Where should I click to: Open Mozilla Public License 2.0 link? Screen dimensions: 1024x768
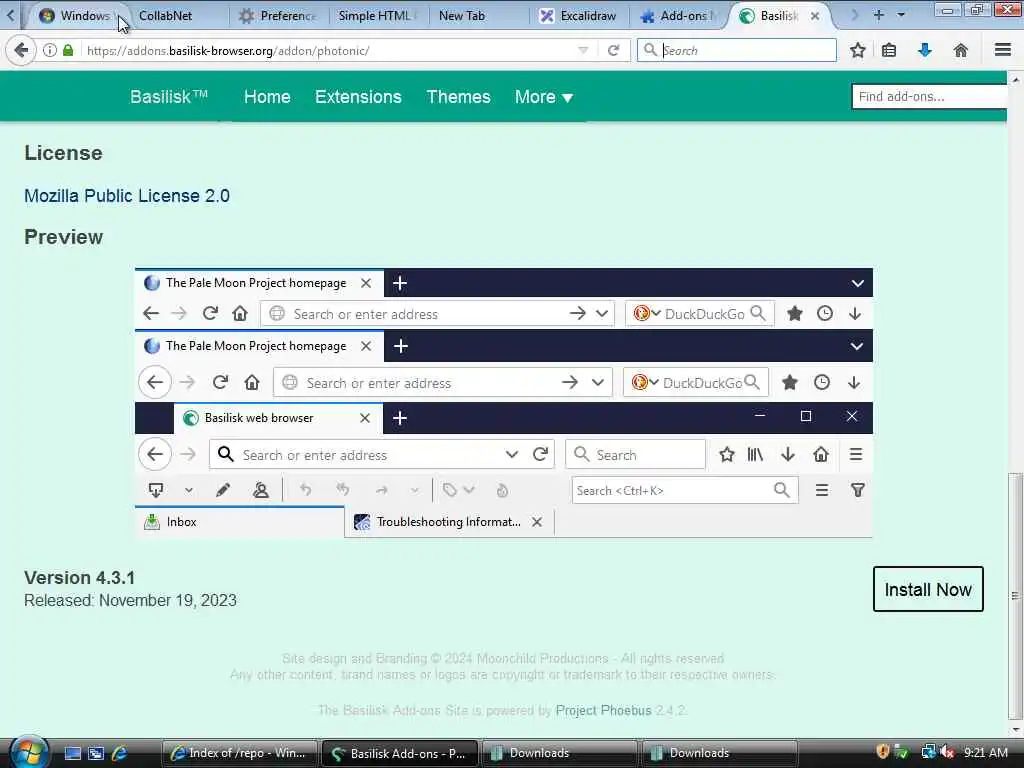[x=127, y=196]
